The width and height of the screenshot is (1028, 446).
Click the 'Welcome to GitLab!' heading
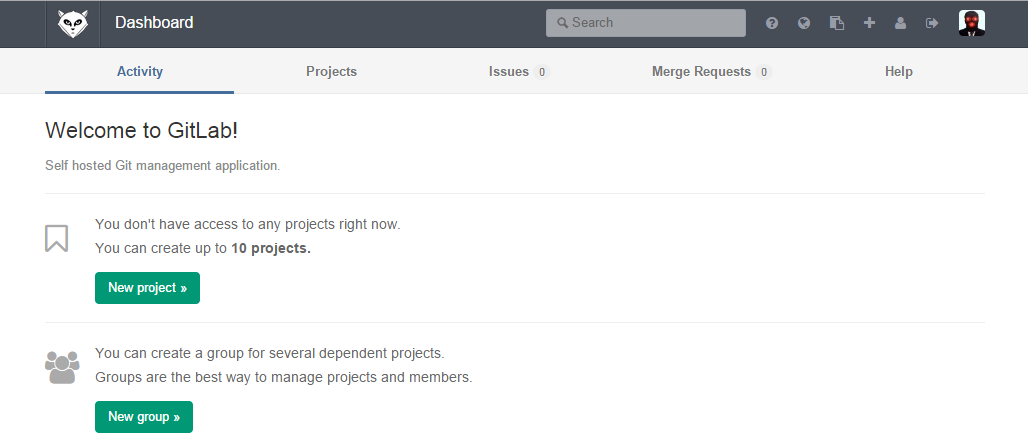142,131
